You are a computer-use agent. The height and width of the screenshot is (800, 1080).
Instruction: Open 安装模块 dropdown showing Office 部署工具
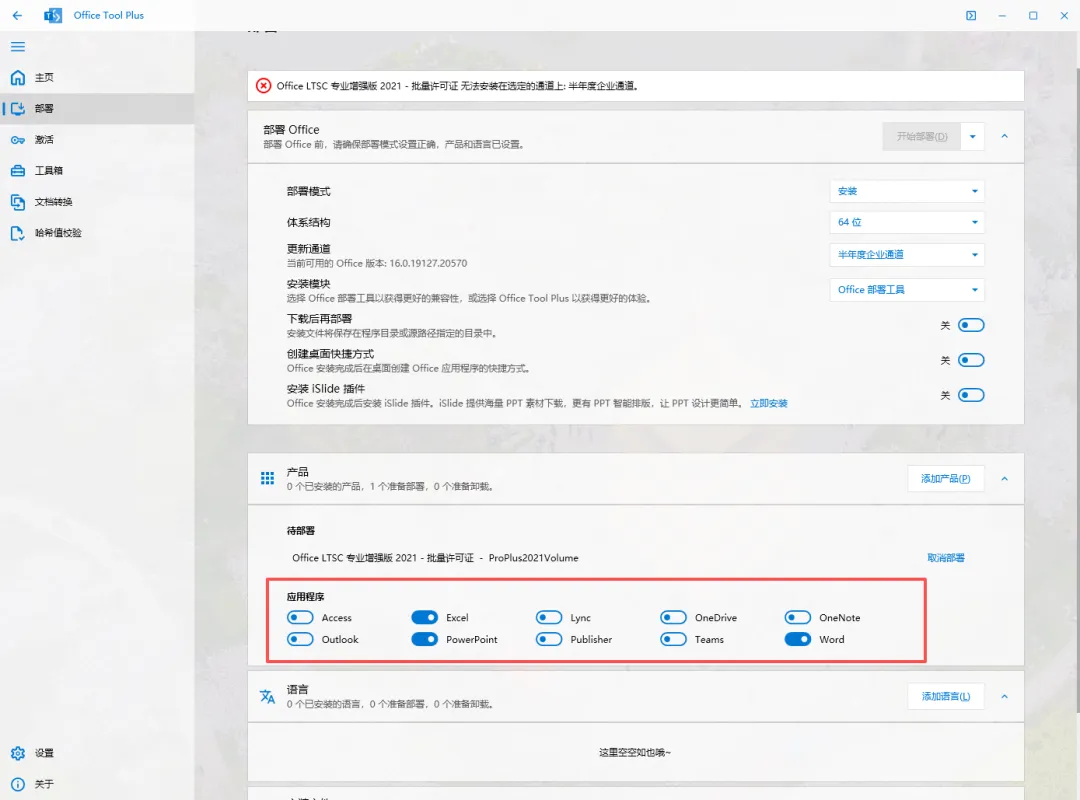(x=907, y=290)
